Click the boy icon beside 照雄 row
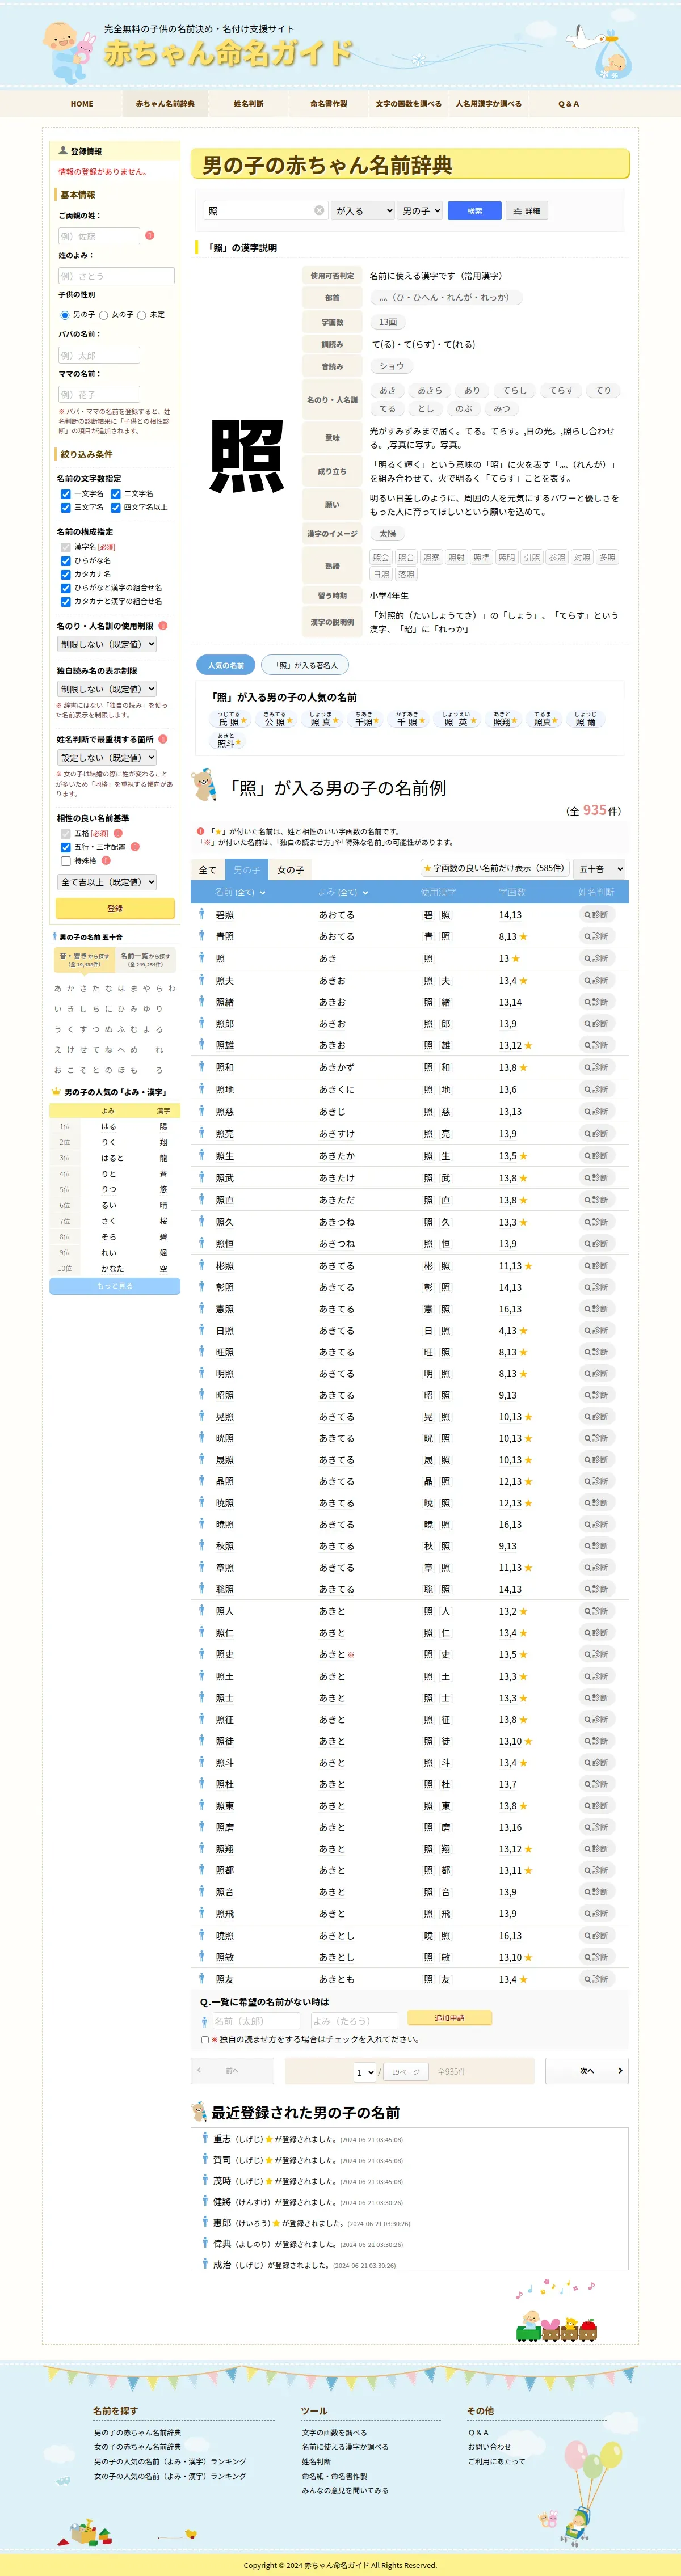This screenshot has width=681, height=2576. coord(201,1045)
